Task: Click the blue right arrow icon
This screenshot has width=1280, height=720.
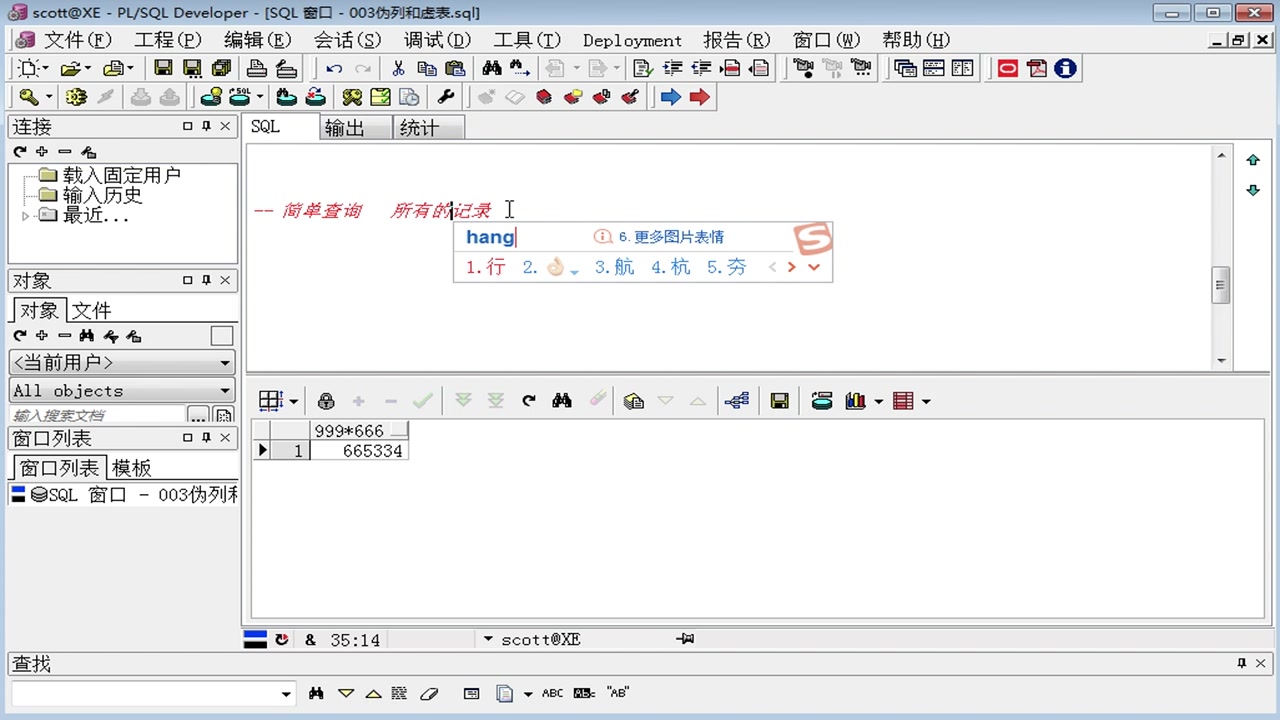Action: 671,97
